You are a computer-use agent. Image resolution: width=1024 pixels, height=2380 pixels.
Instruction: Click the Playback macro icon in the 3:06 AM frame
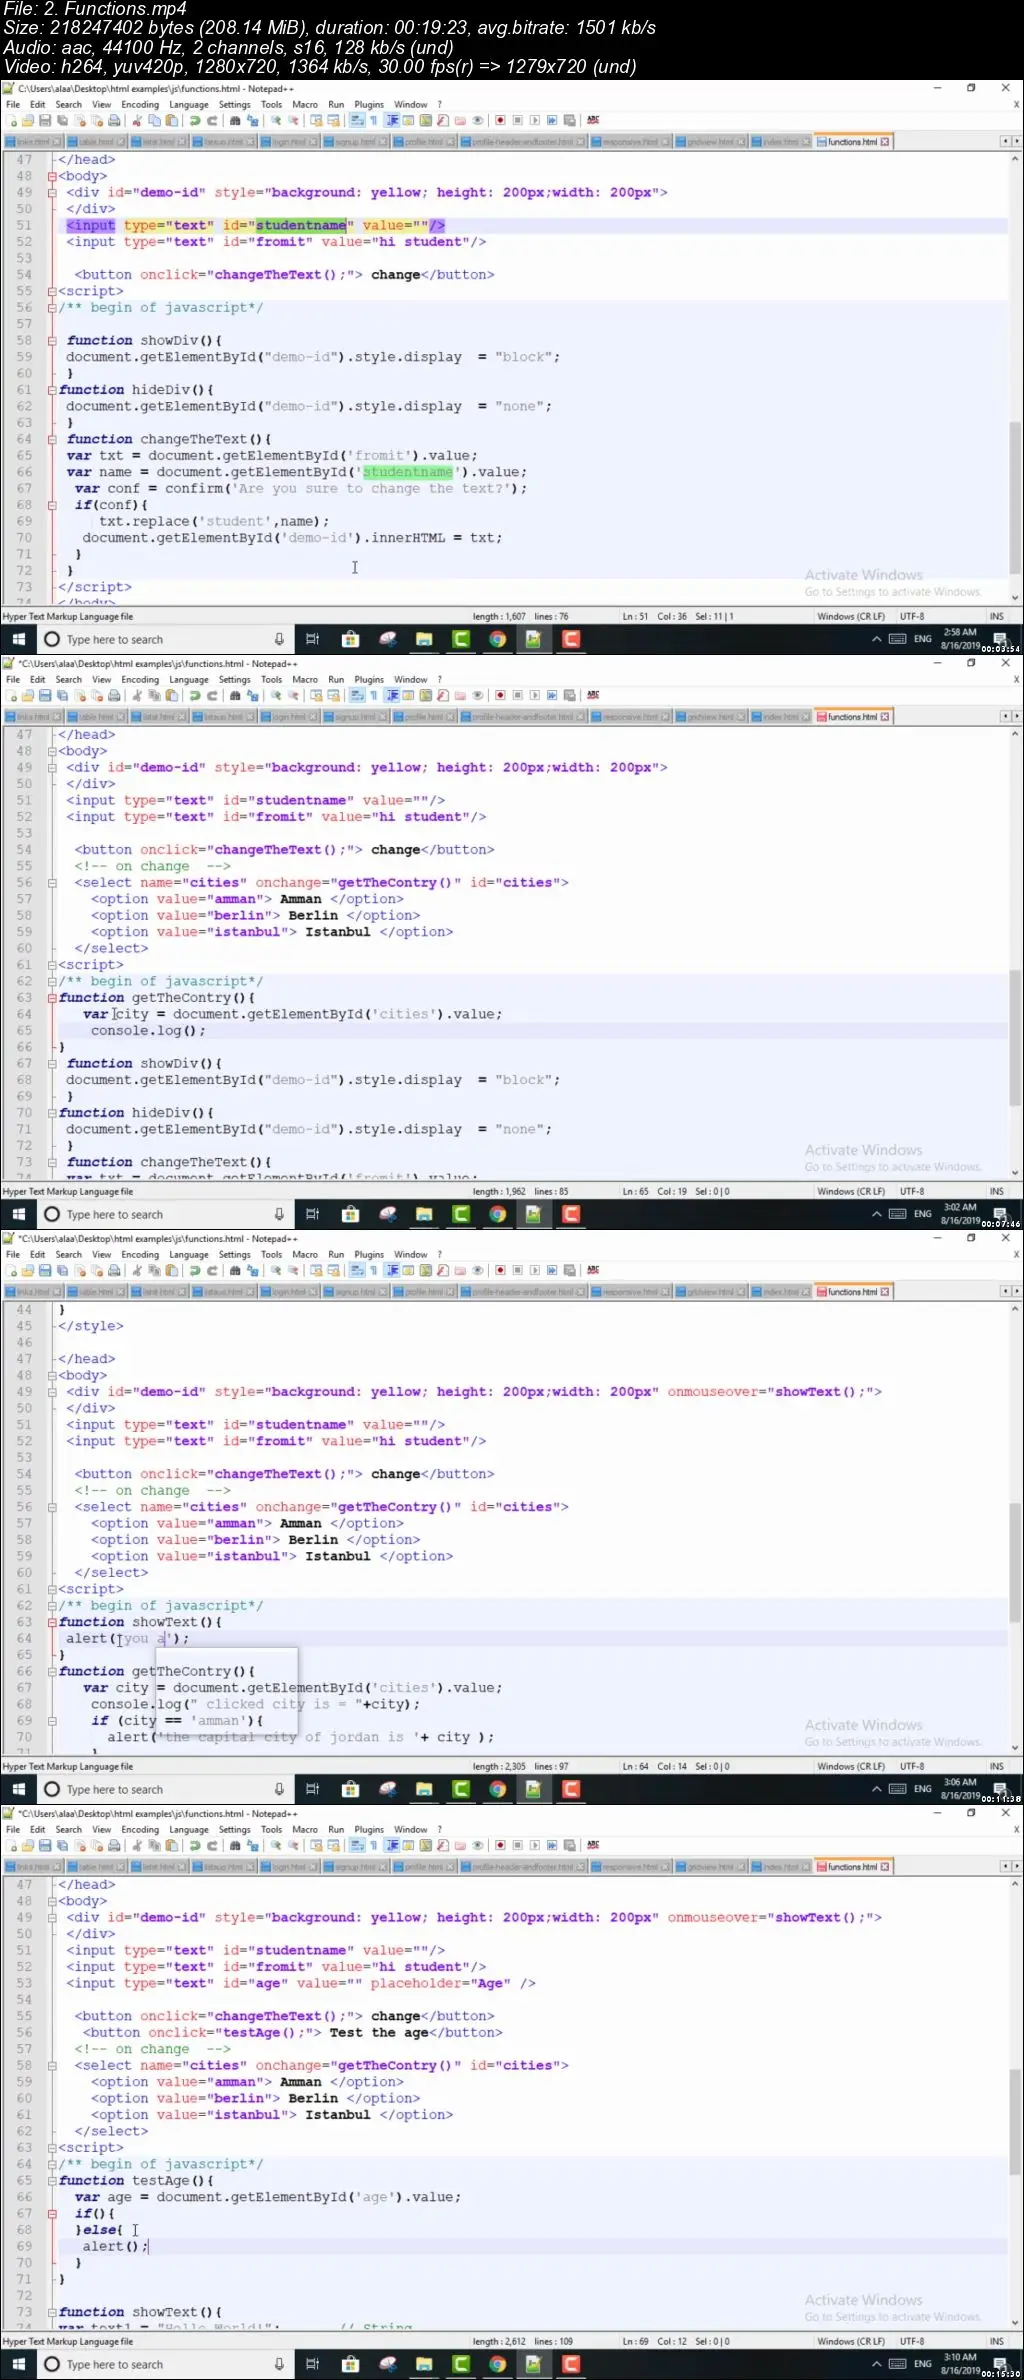(534, 1270)
